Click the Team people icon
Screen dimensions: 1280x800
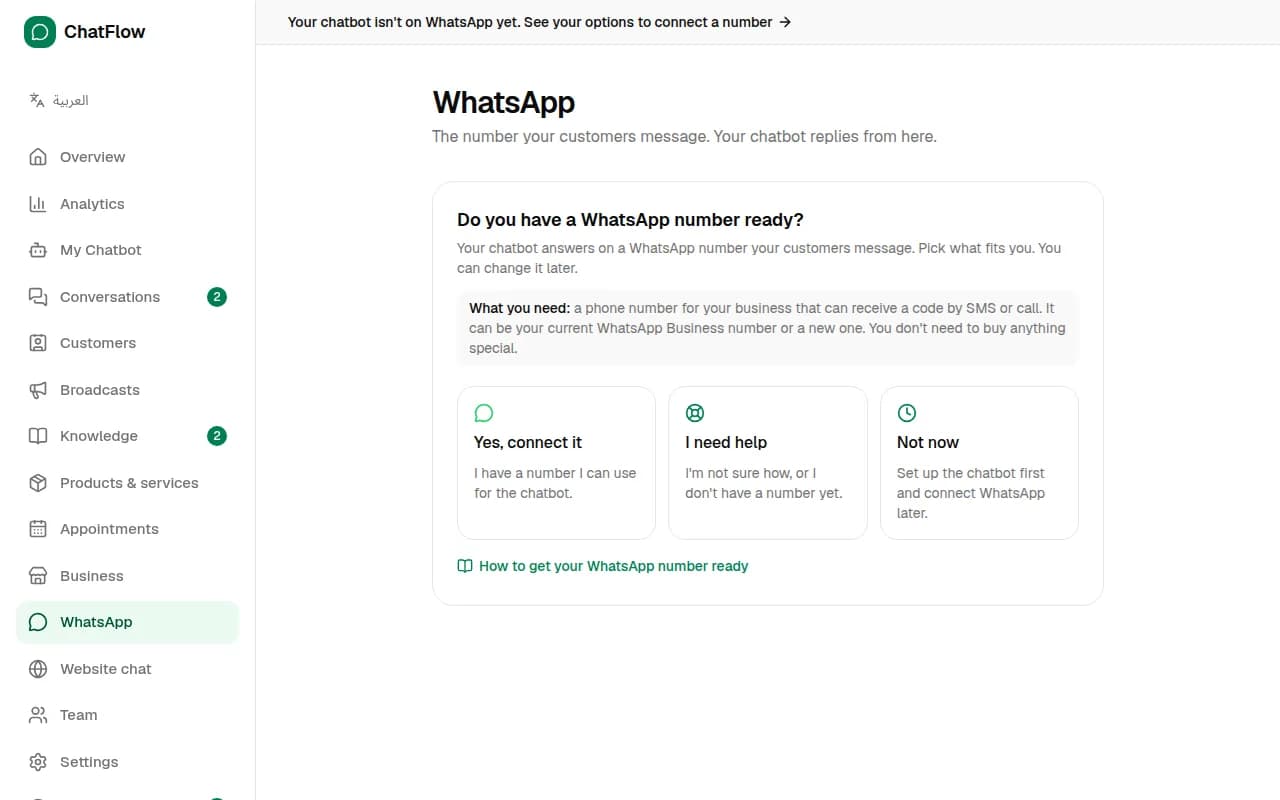38,715
